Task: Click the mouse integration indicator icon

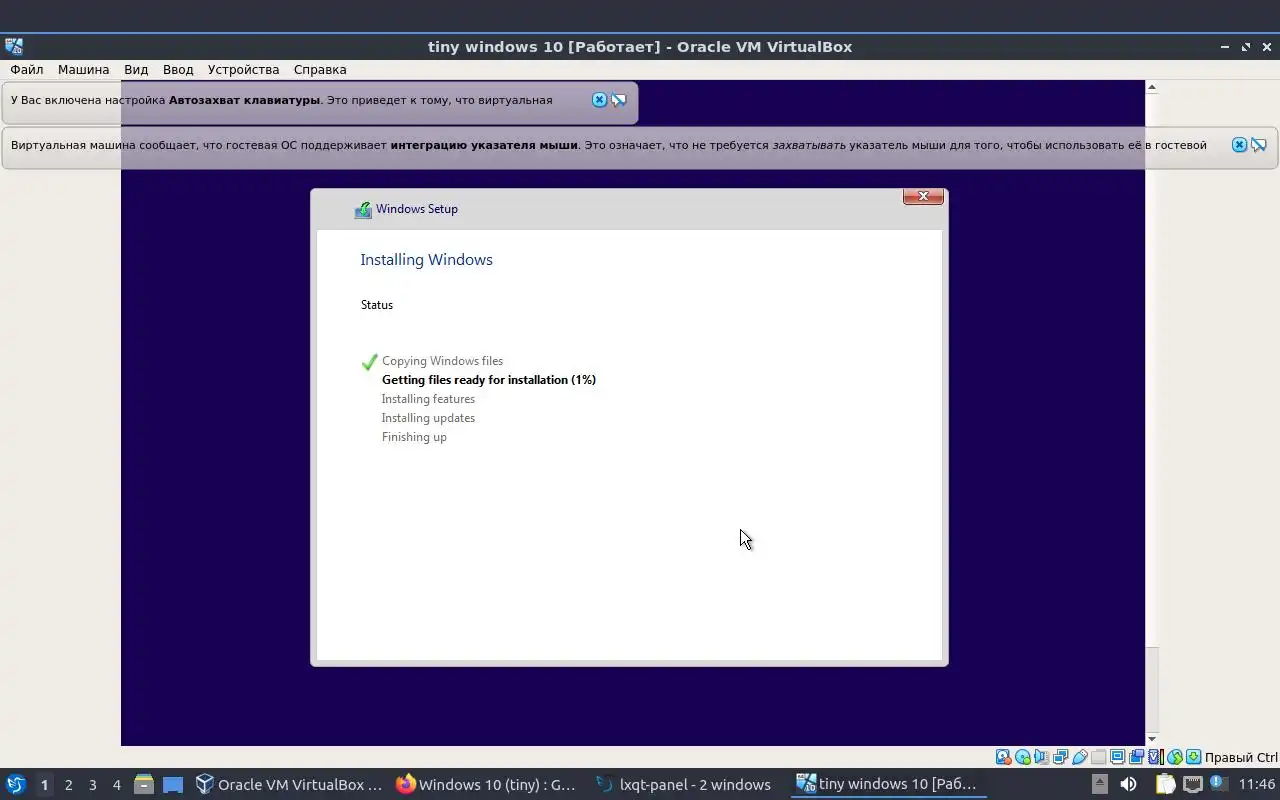Action: pos(1175,757)
